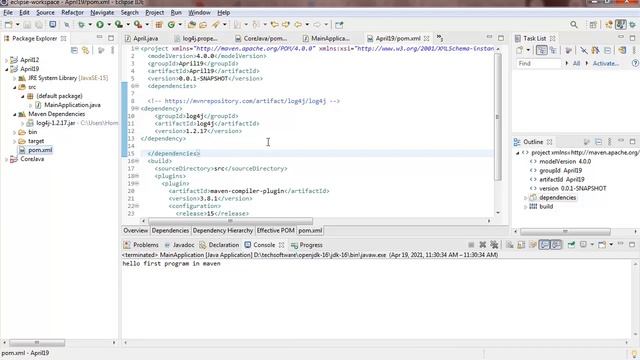This screenshot has height=360, width=640.
Task: Click the New Java Class icon
Action: tap(171, 24)
